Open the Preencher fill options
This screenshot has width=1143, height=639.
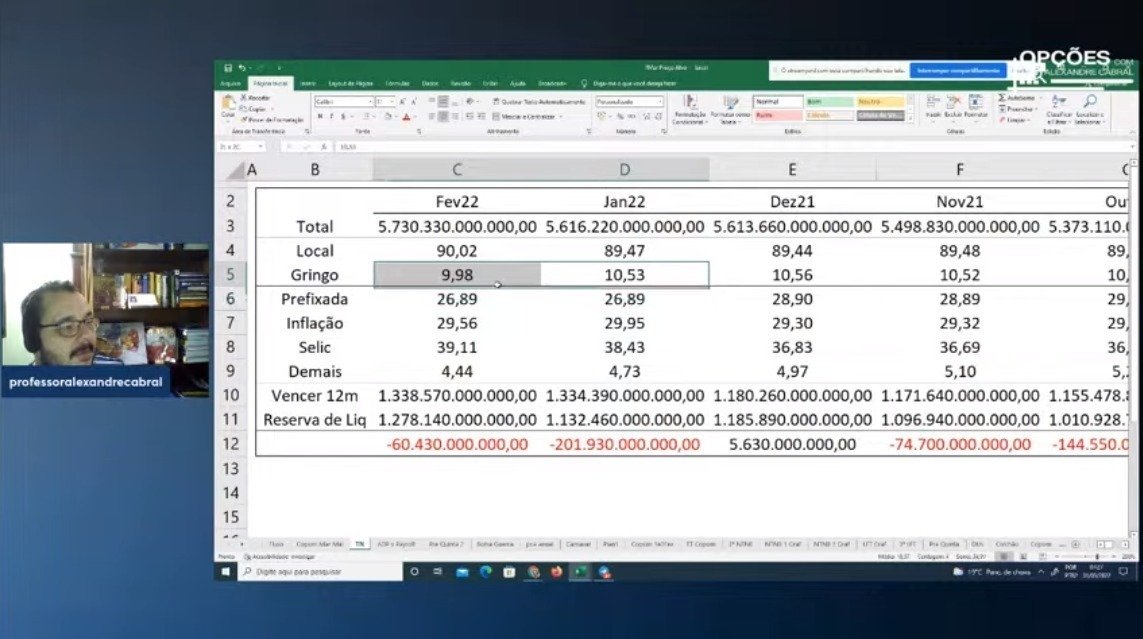(x=1016, y=109)
